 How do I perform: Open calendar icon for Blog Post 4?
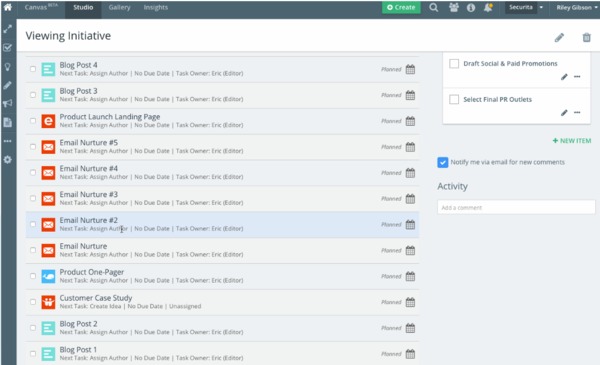410,70
